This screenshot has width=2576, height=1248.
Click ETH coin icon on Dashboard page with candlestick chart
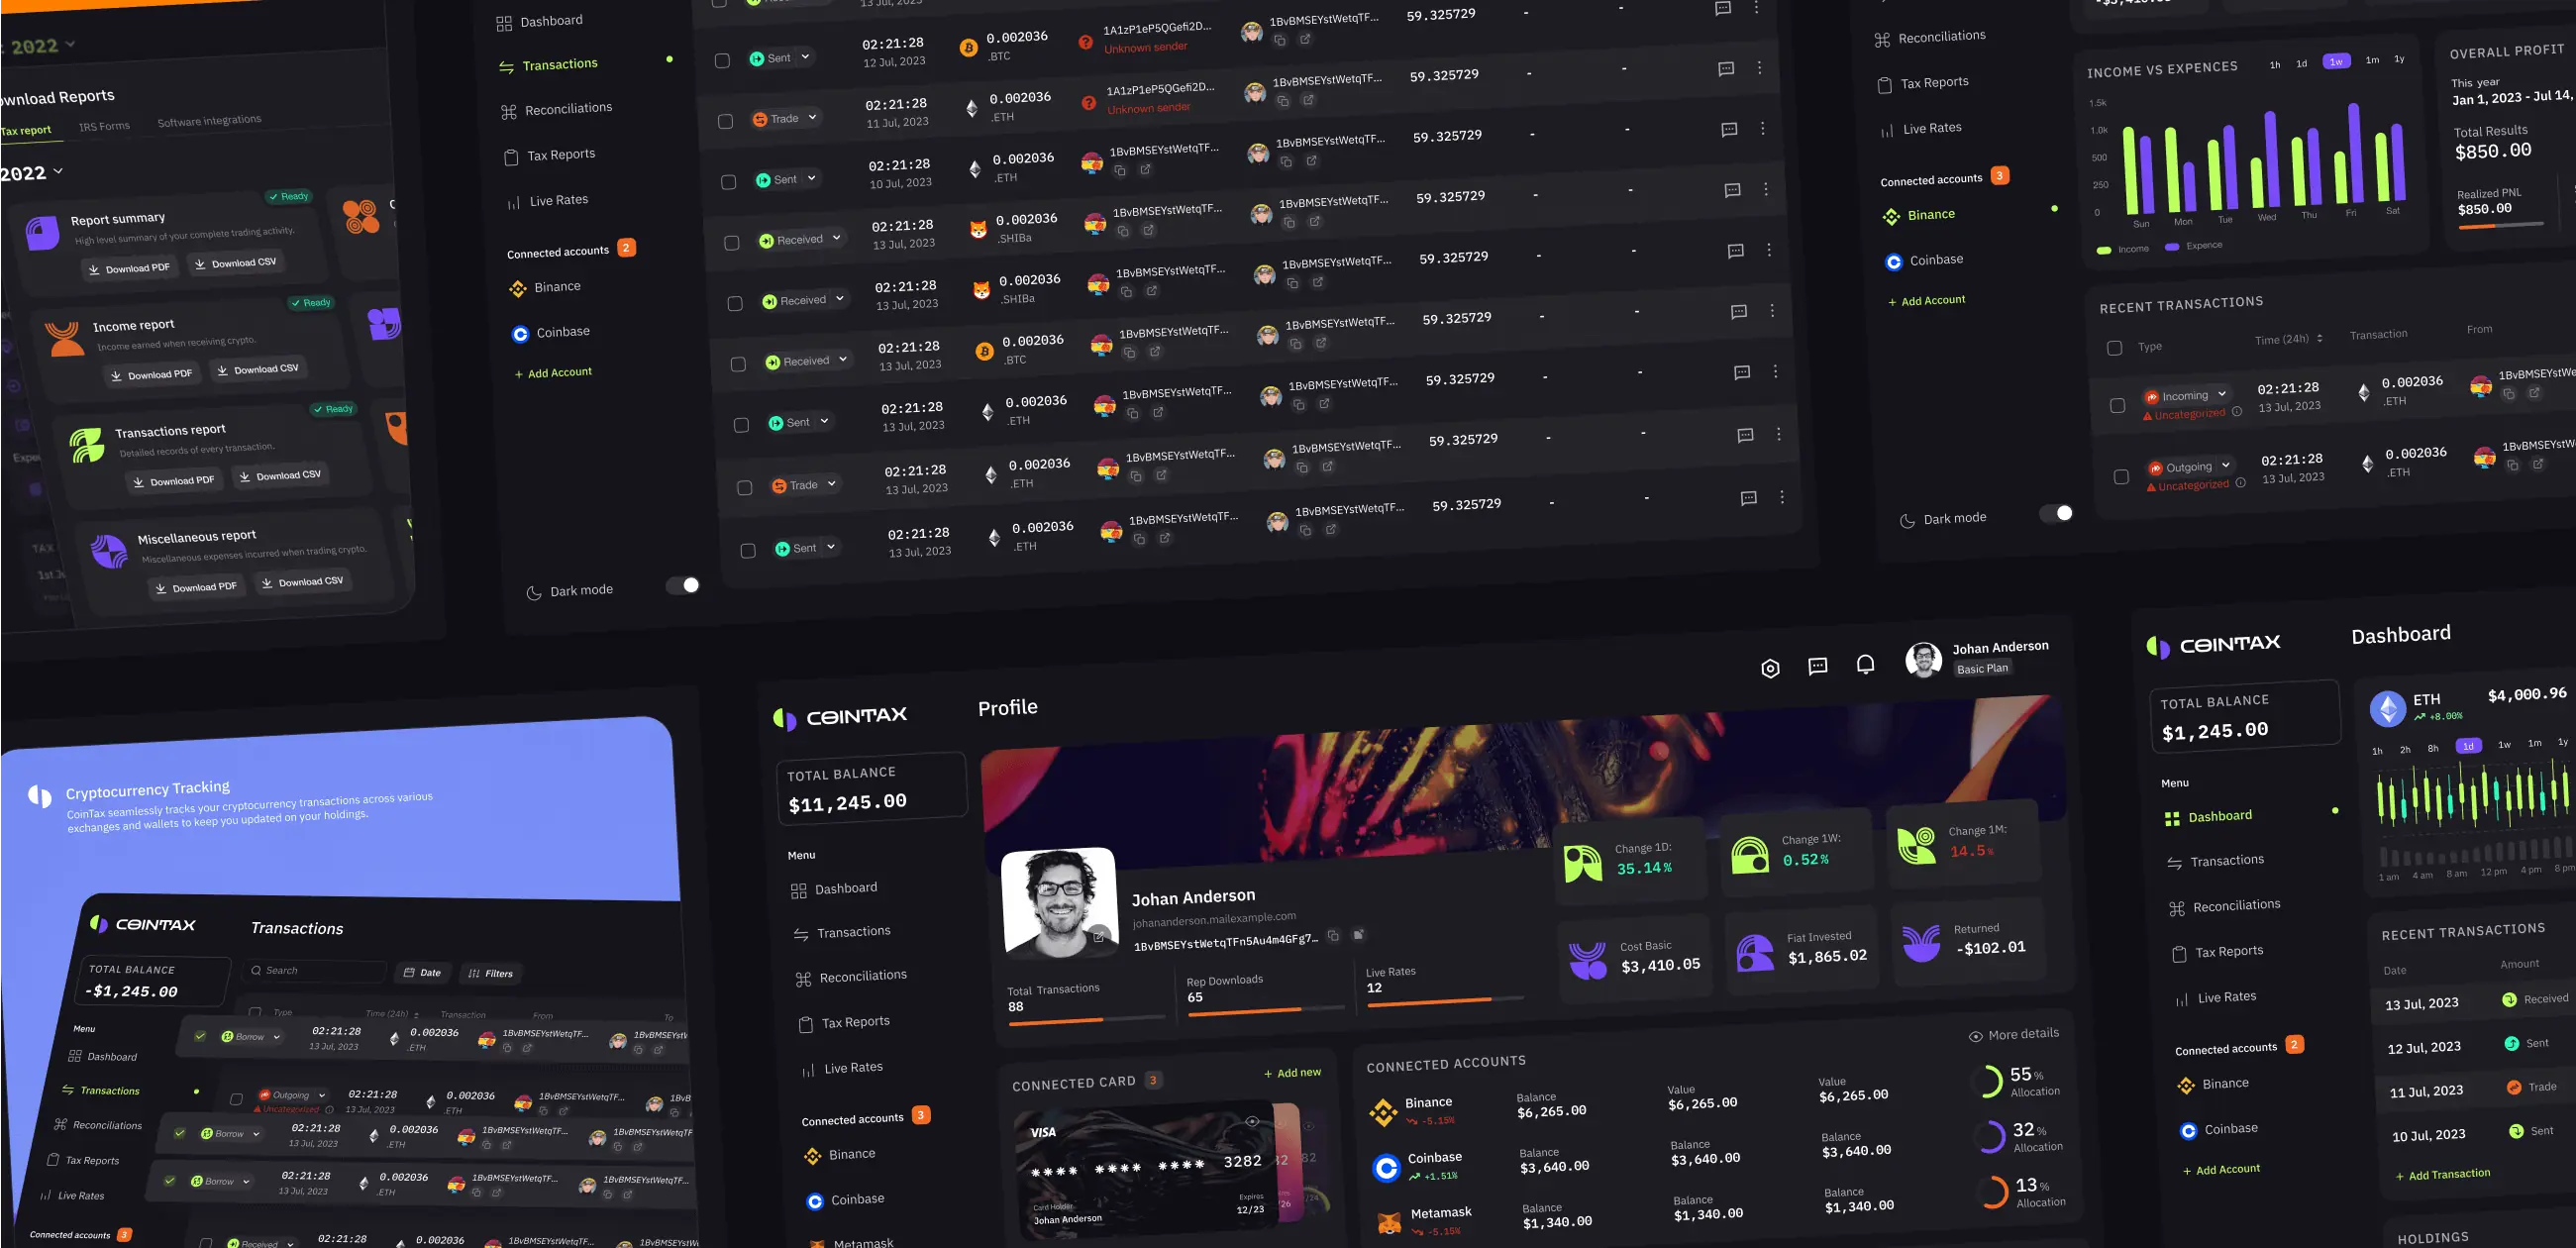tap(2388, 709)
